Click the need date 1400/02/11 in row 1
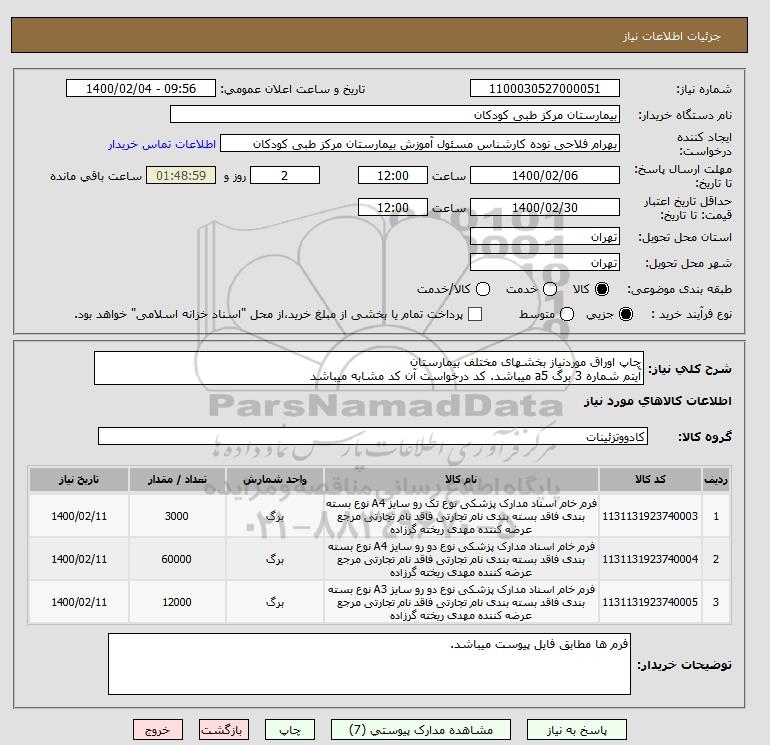This screenshot has height=745, width=770. [x=79, y=516]
